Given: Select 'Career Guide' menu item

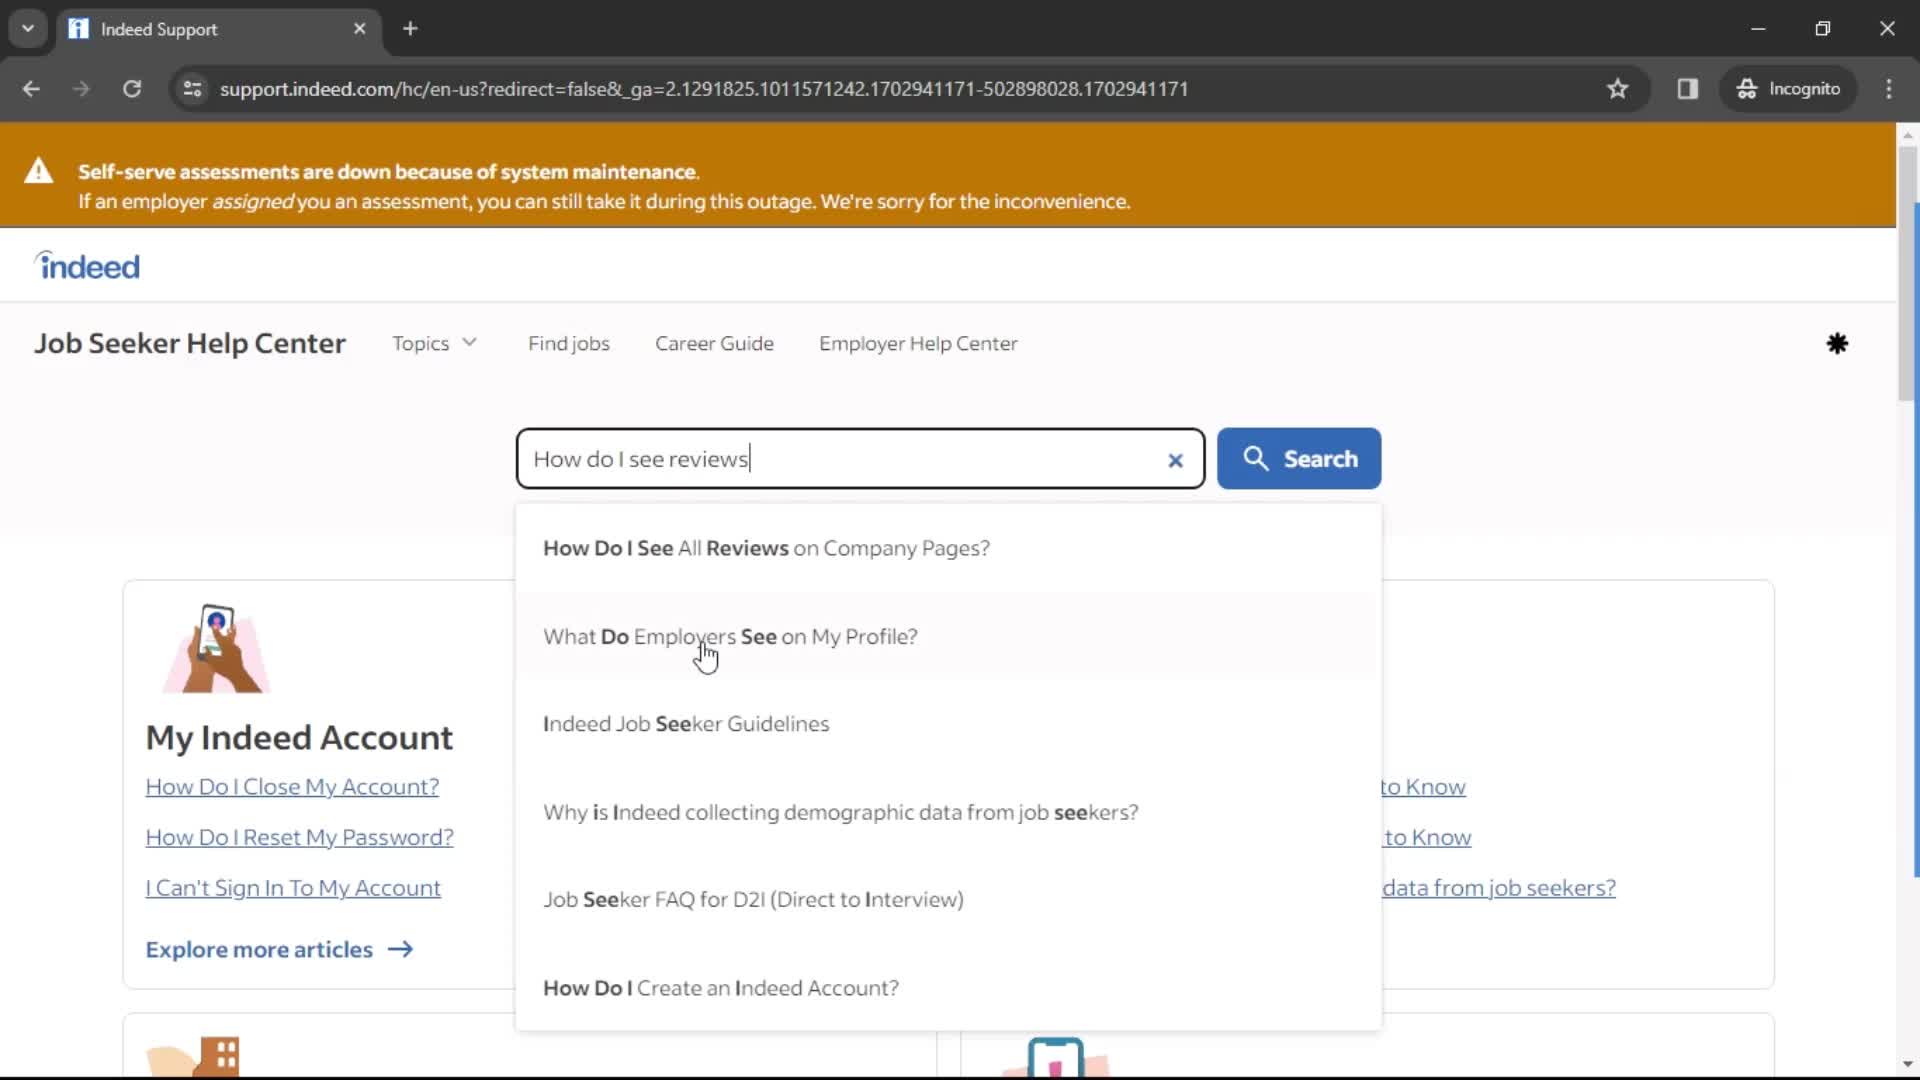Looking at the screenshot, I should [715, 343].
